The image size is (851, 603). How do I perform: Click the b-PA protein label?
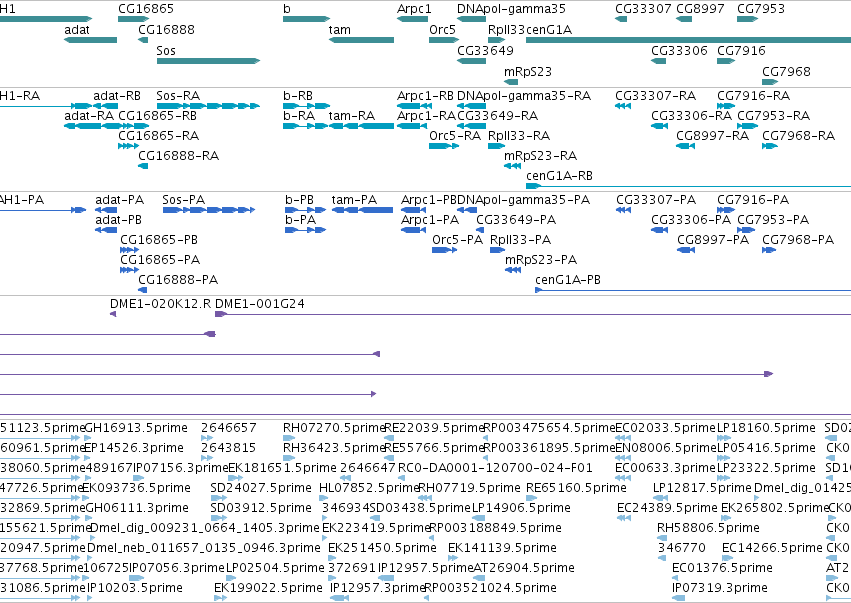click(x=301, y=220)
